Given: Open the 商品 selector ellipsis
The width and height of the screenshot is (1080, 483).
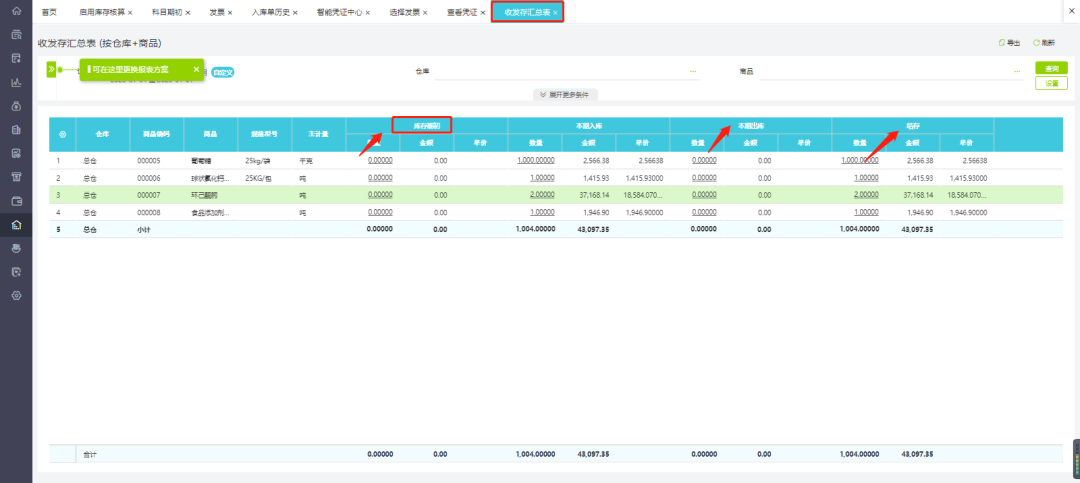Looking at the screenshot, I should [1017, 71].
